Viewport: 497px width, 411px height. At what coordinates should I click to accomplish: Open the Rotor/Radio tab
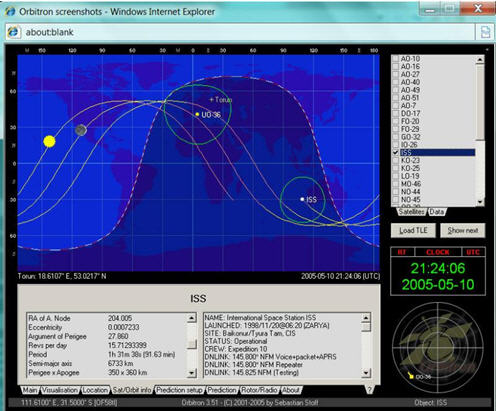[x=259, y=390]
